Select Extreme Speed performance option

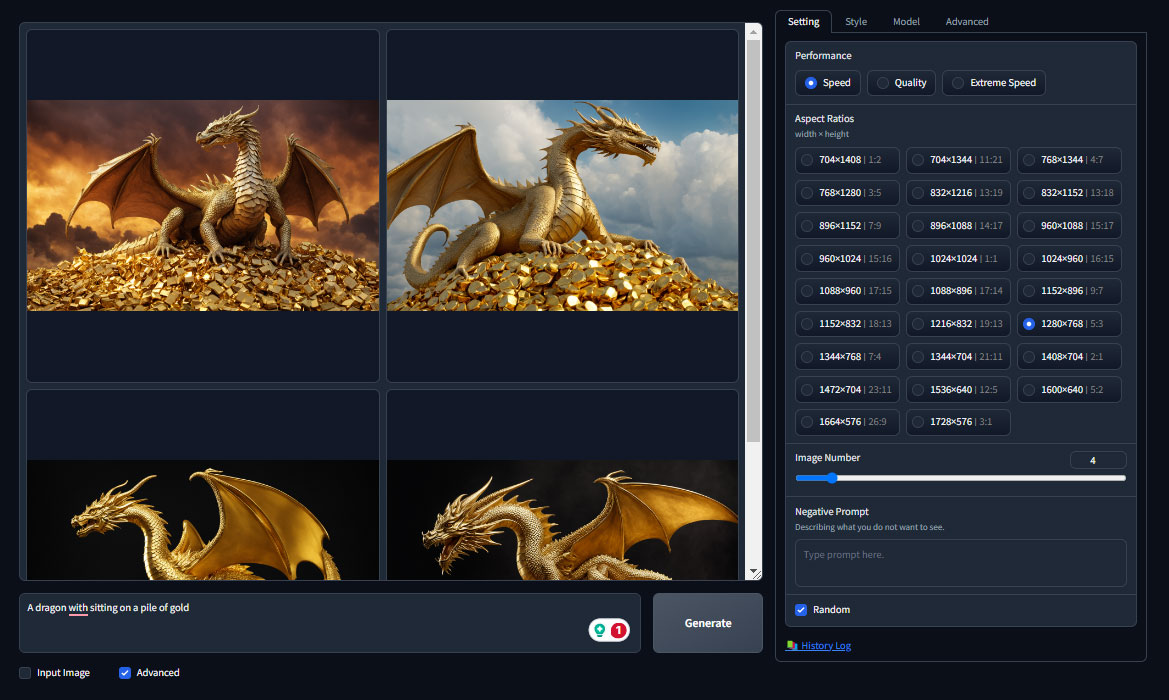click(994, 83)
